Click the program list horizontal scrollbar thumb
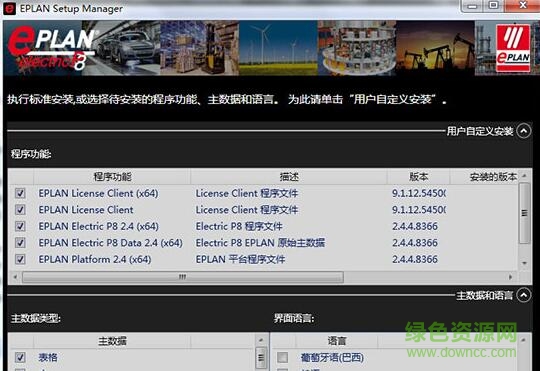This screenshot has width=540, height=371. pos(183,277)
